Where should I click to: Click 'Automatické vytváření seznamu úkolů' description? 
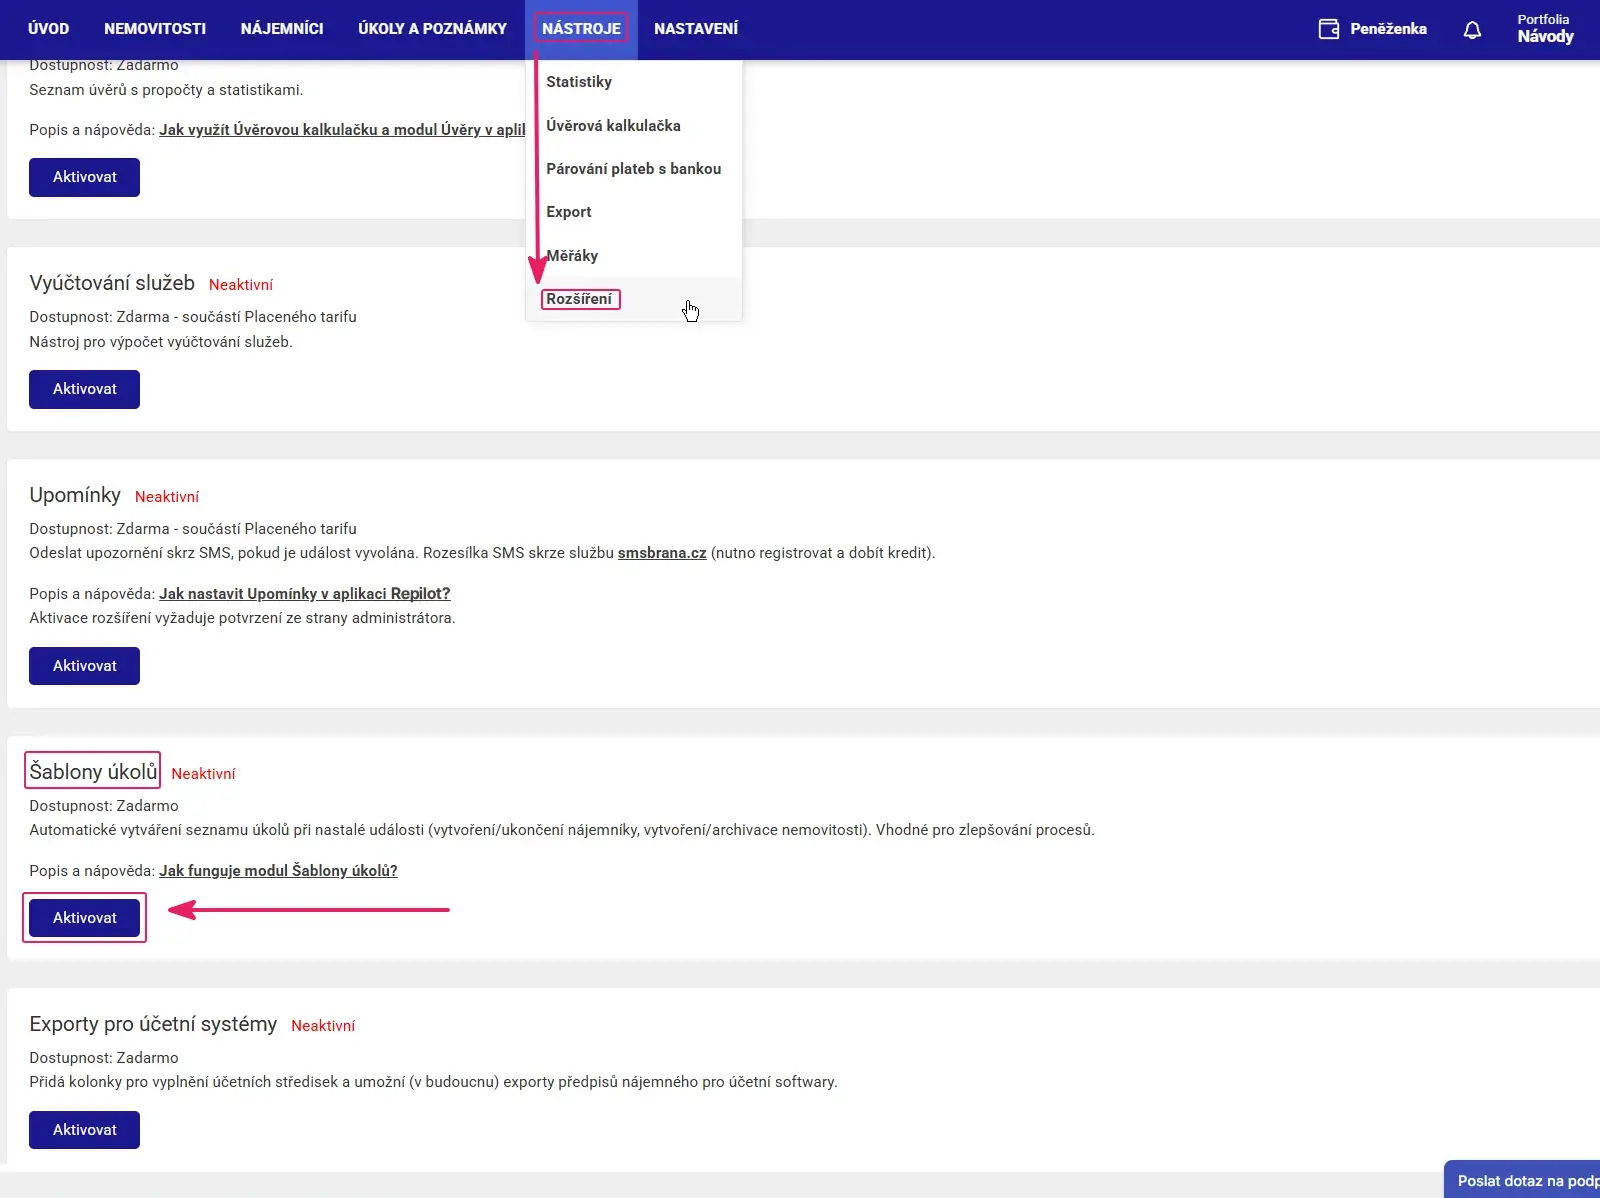(562, 830)
